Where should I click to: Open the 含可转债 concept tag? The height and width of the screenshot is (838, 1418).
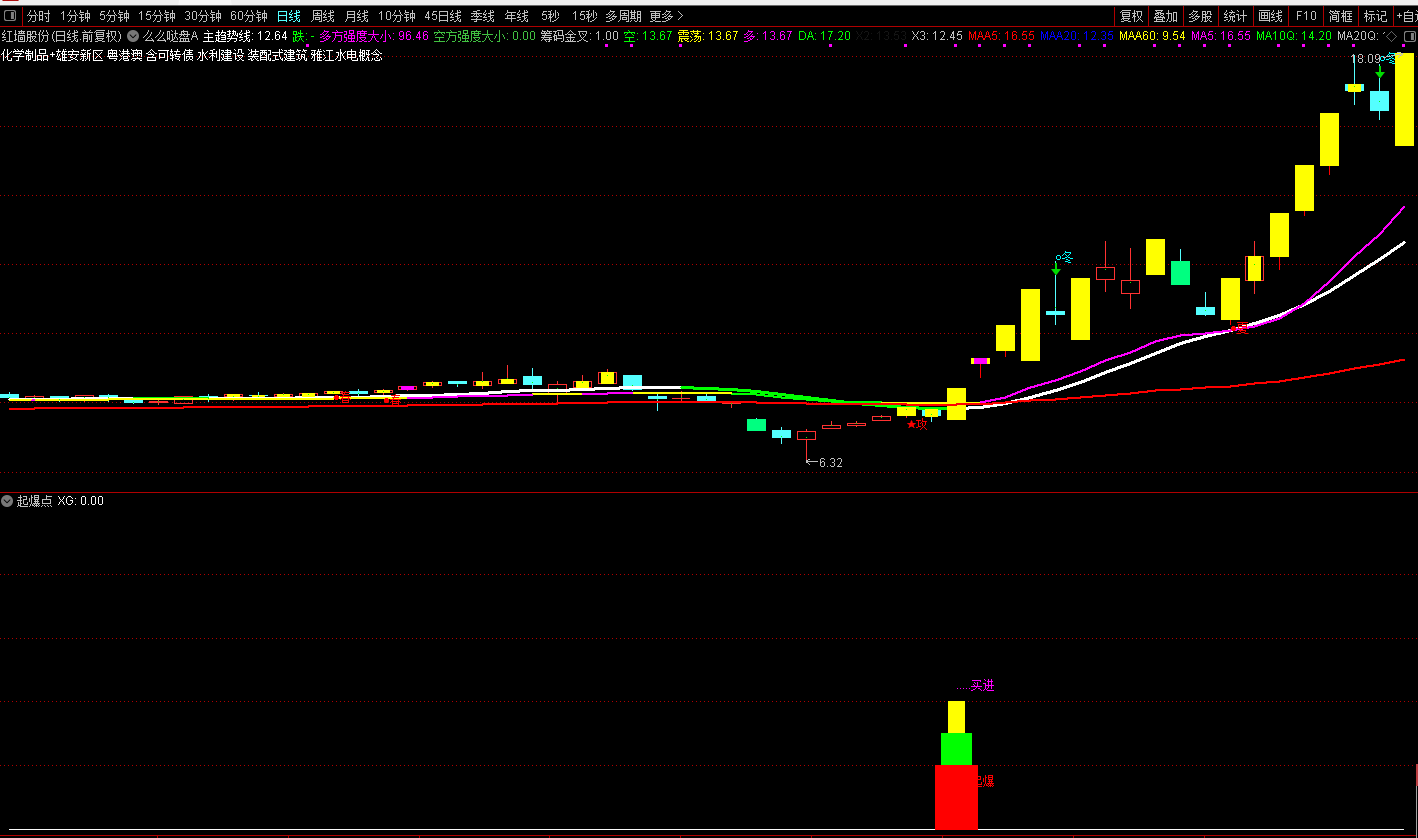point(170,55)
